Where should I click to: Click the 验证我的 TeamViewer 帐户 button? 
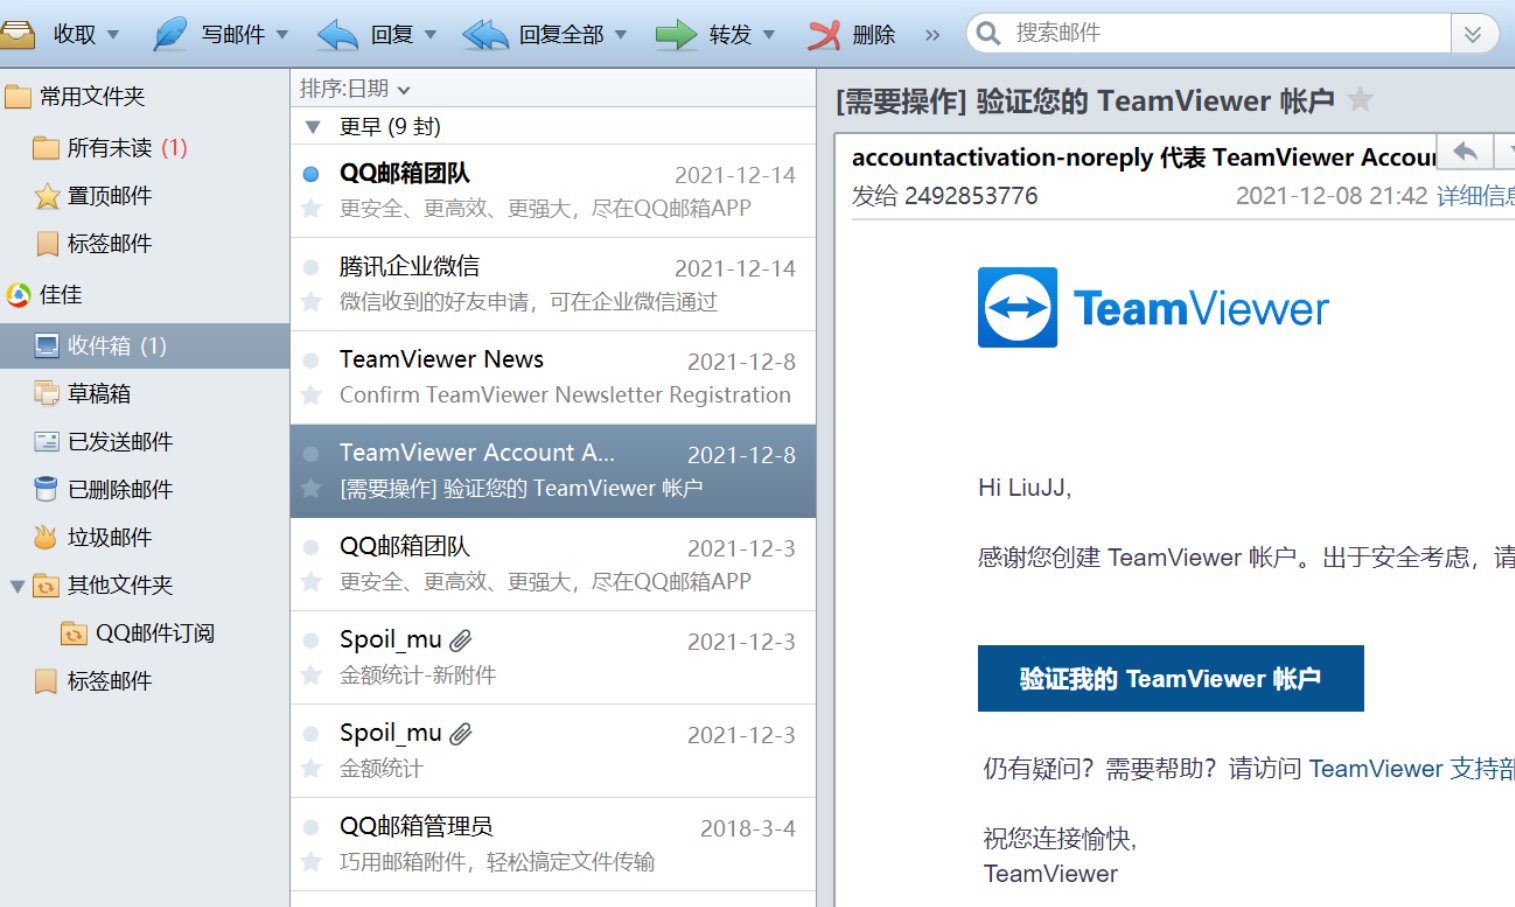click(1171, 678)
